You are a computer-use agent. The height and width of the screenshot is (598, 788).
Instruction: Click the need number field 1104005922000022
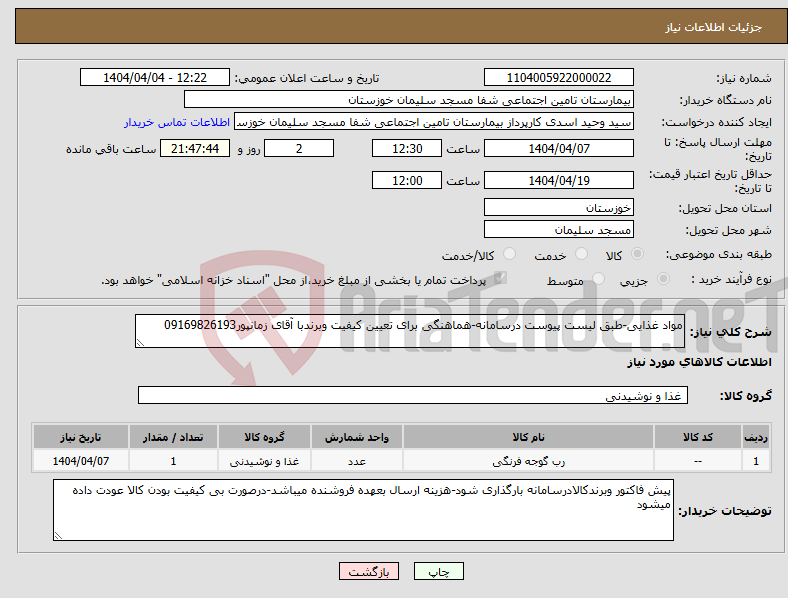click(x=558, y=77)
